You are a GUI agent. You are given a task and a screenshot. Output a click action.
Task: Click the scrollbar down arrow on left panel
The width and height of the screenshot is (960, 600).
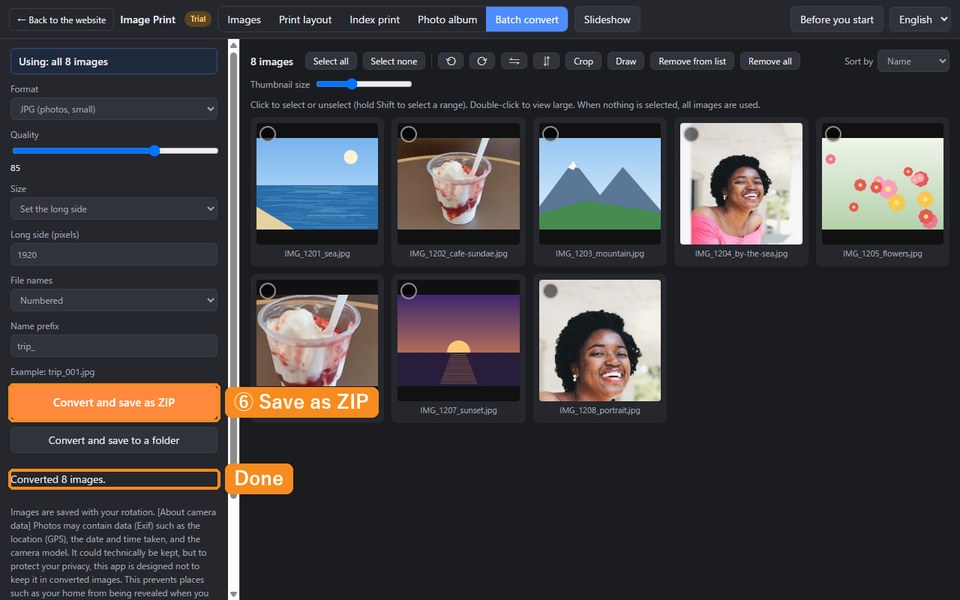(x=233, y=594)
